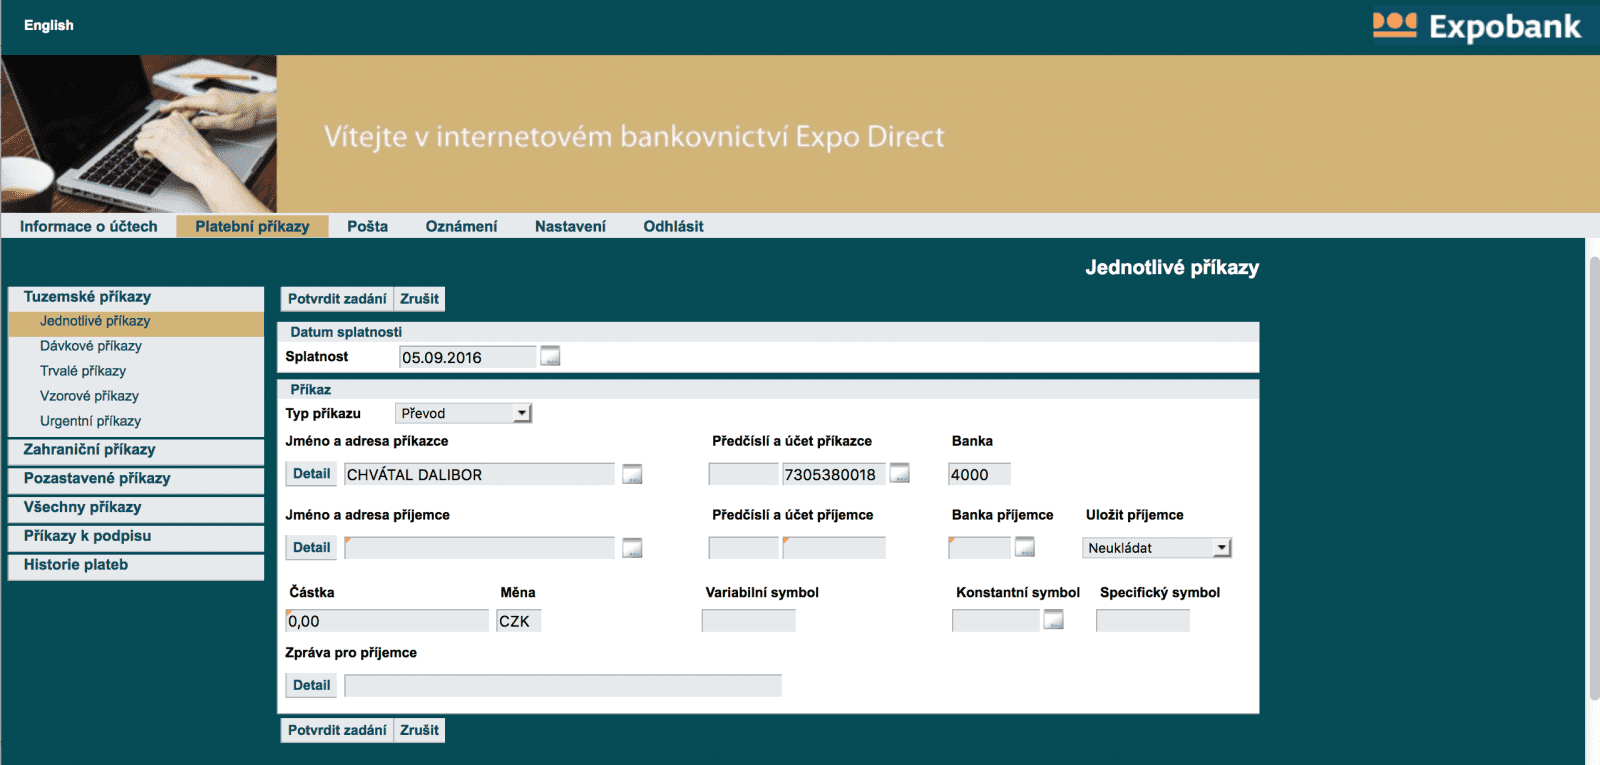
Task: Select Tuzemské příkazy in sidebar
Action: tap(136, 297)
